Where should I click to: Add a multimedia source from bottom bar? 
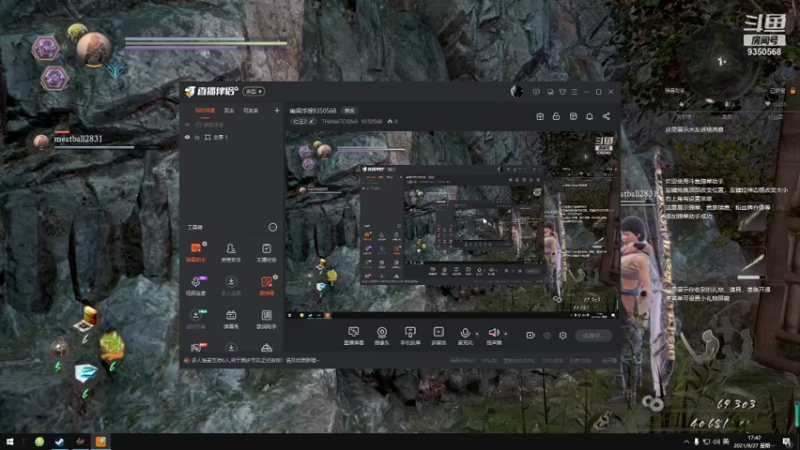point(438,336)
